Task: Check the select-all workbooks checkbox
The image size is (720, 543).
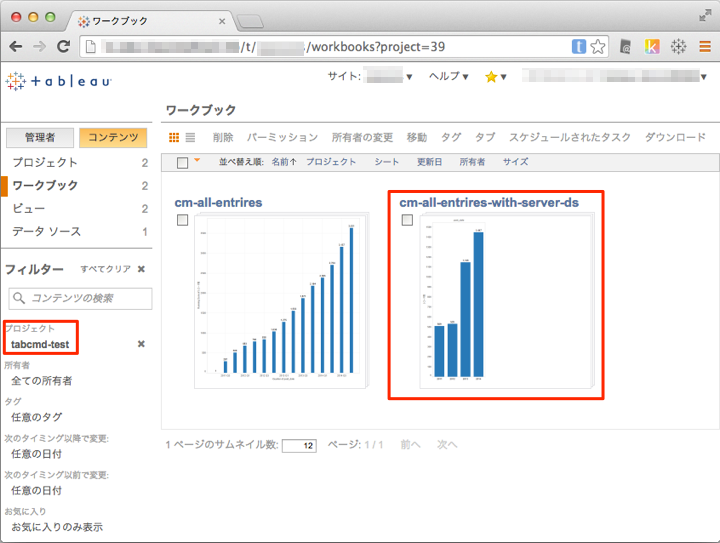Action: [182, 162]
